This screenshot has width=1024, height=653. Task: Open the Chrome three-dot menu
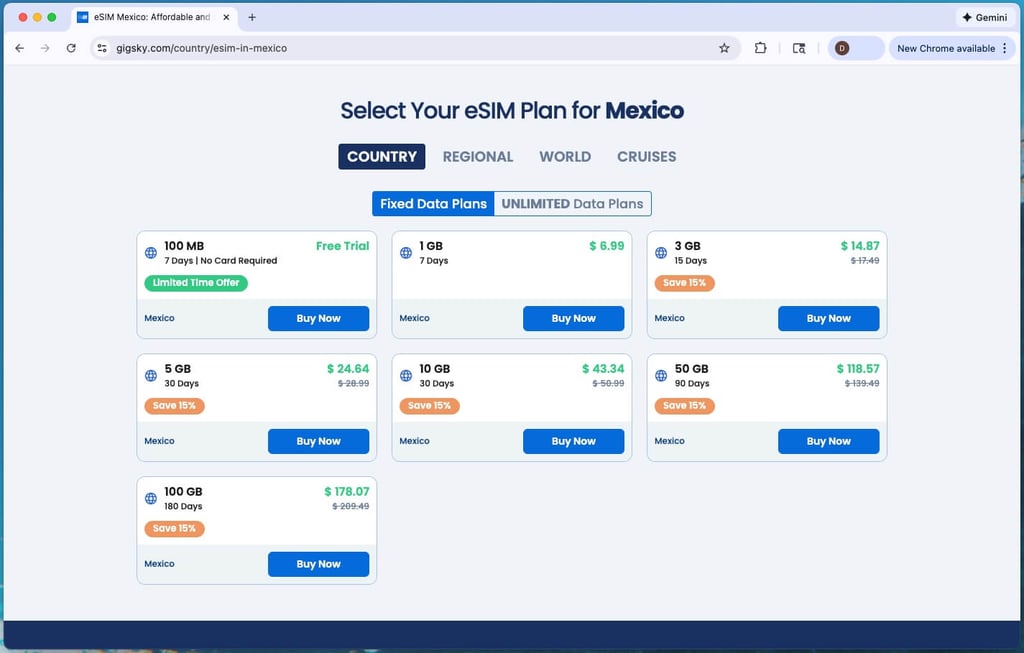coord(1004,48)
